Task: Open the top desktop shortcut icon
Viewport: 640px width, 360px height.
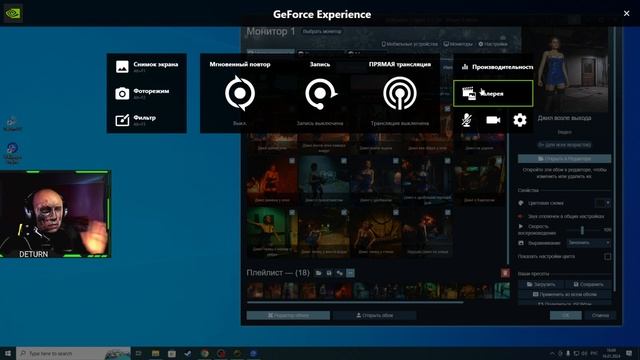Action: coord(12,124)
